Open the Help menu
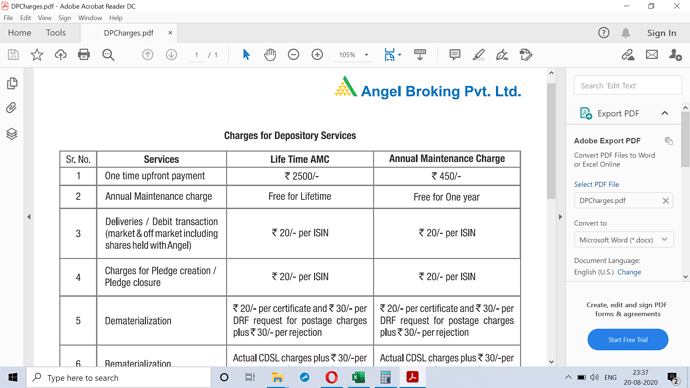Viewport: 690px width, 388px height. [x=116, y=18]
